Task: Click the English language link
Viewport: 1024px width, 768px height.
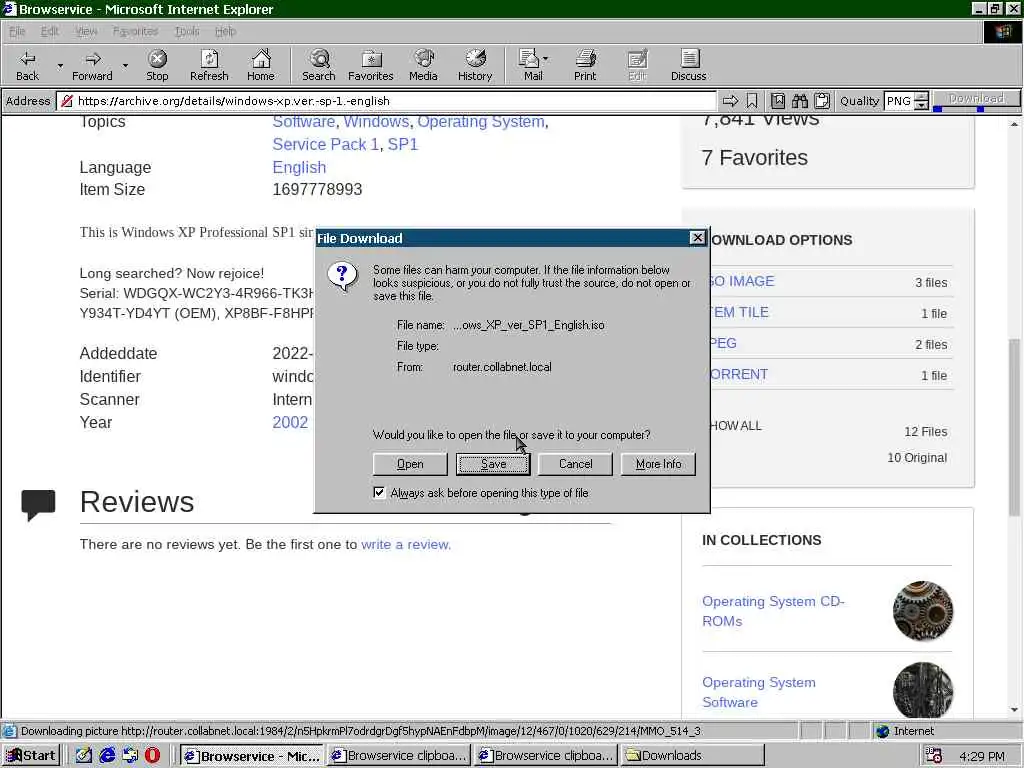Action: (x=299, y=167)
